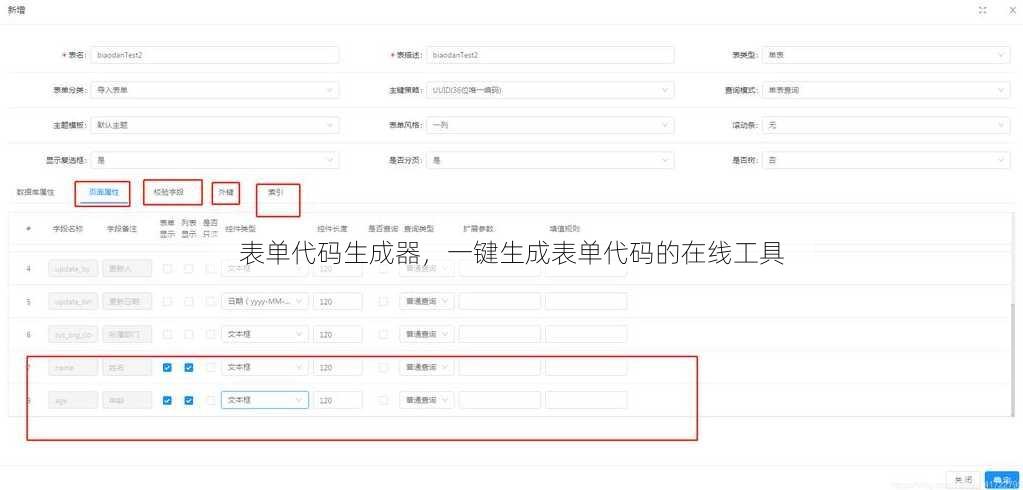Click the 查询类型 column header

(x=419, y=229)
